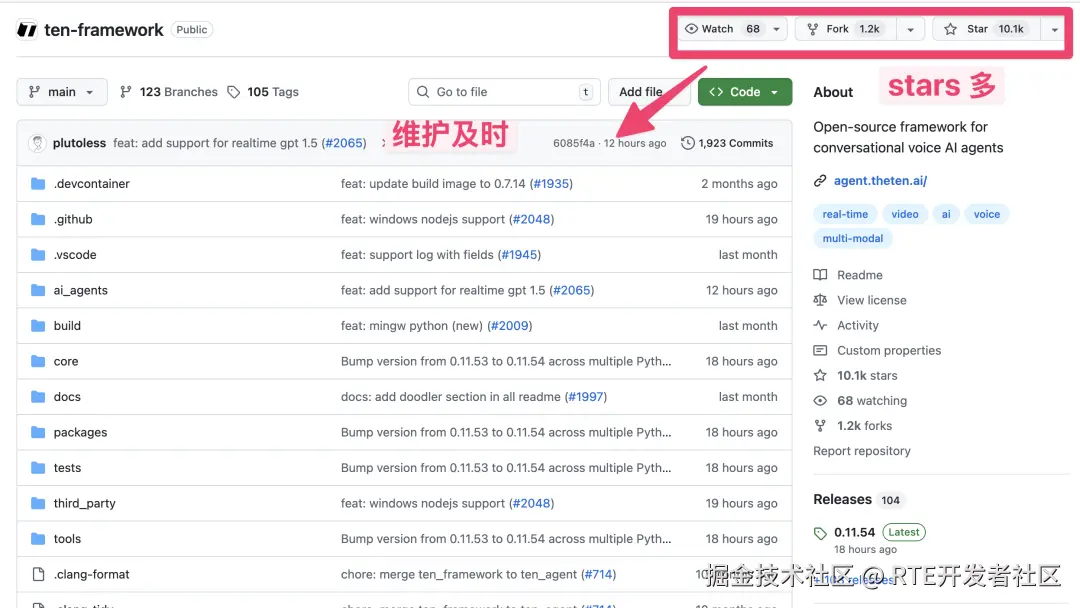This screenshot has width=1080, height=608.
Task: Click the ai_agents folder icon
Action: coord(38,290)
